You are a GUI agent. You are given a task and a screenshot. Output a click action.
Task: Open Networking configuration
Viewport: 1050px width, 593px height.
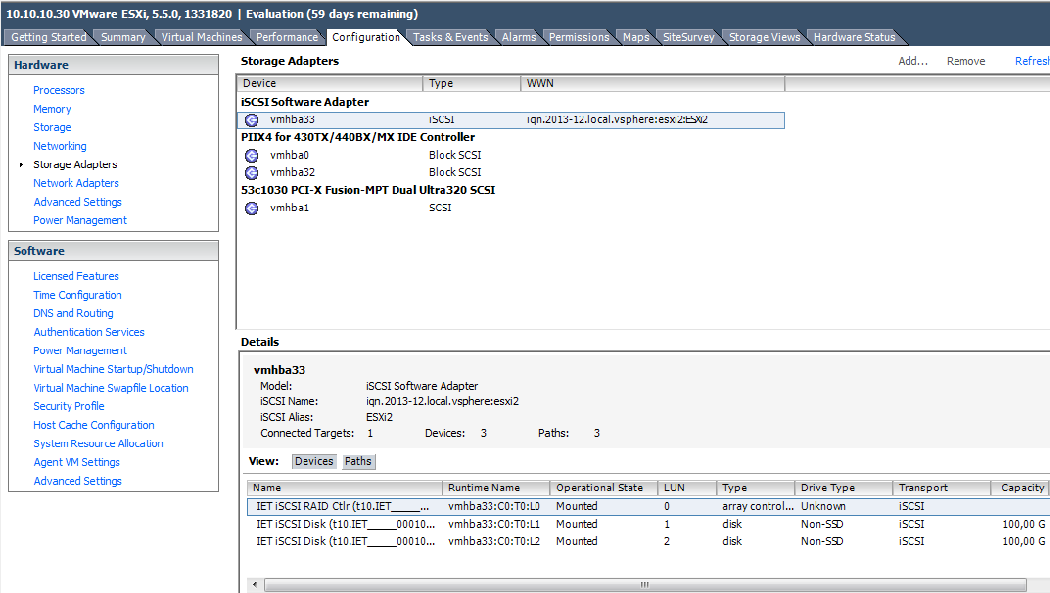[x=60, y=146]
